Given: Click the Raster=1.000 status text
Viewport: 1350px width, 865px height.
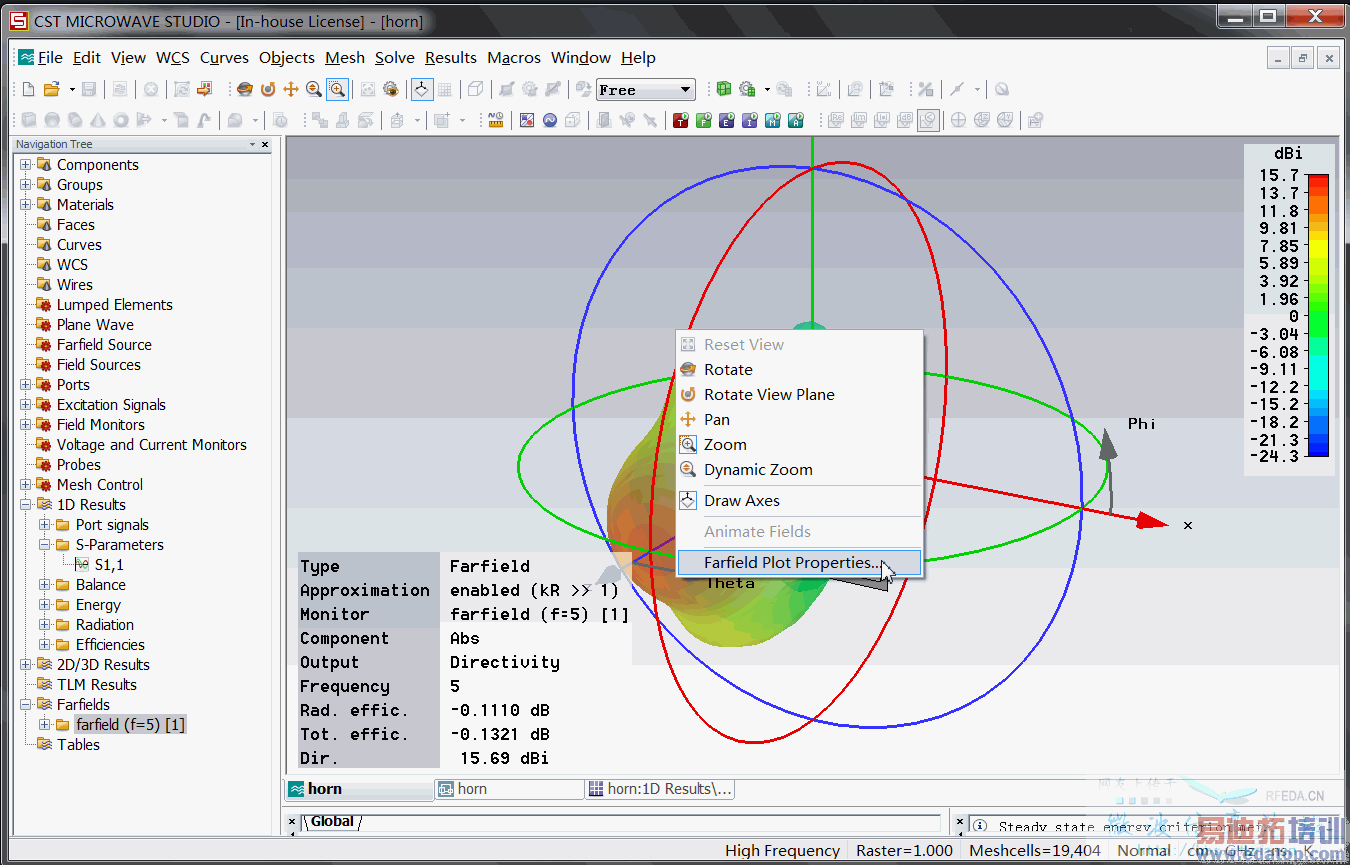Looking at the screenshot, I should (904, 851).
